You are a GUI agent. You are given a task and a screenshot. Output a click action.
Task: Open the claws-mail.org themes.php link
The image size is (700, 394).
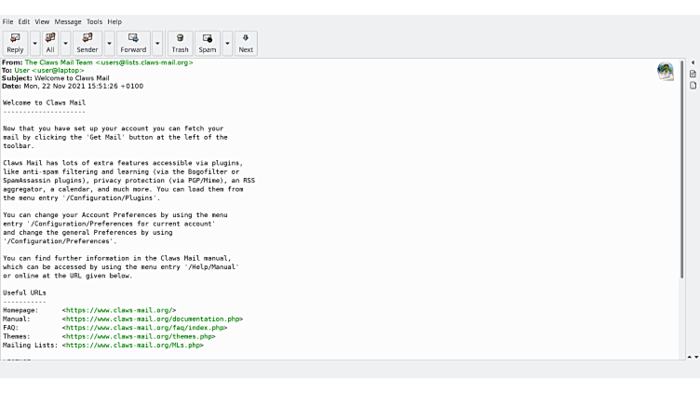[139, 336]
